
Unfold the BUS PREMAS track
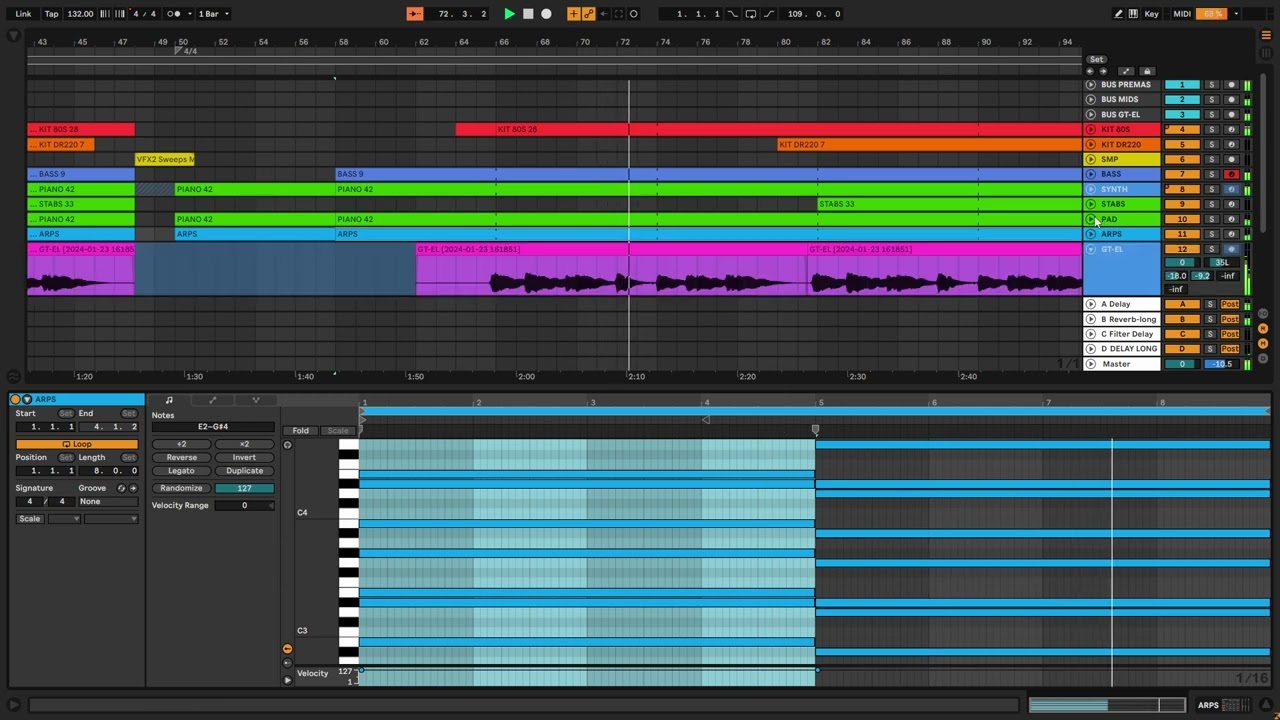coord(1091,85)
